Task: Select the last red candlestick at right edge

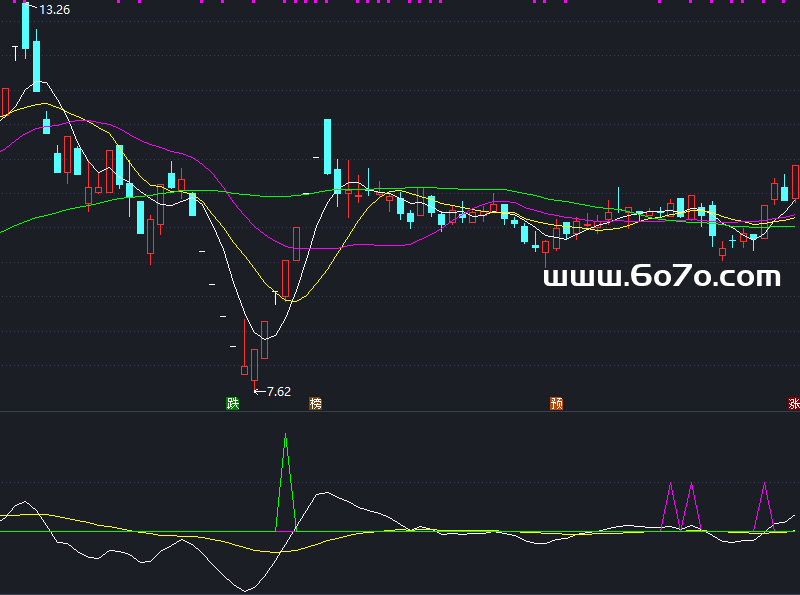Action: coord(796,182)
